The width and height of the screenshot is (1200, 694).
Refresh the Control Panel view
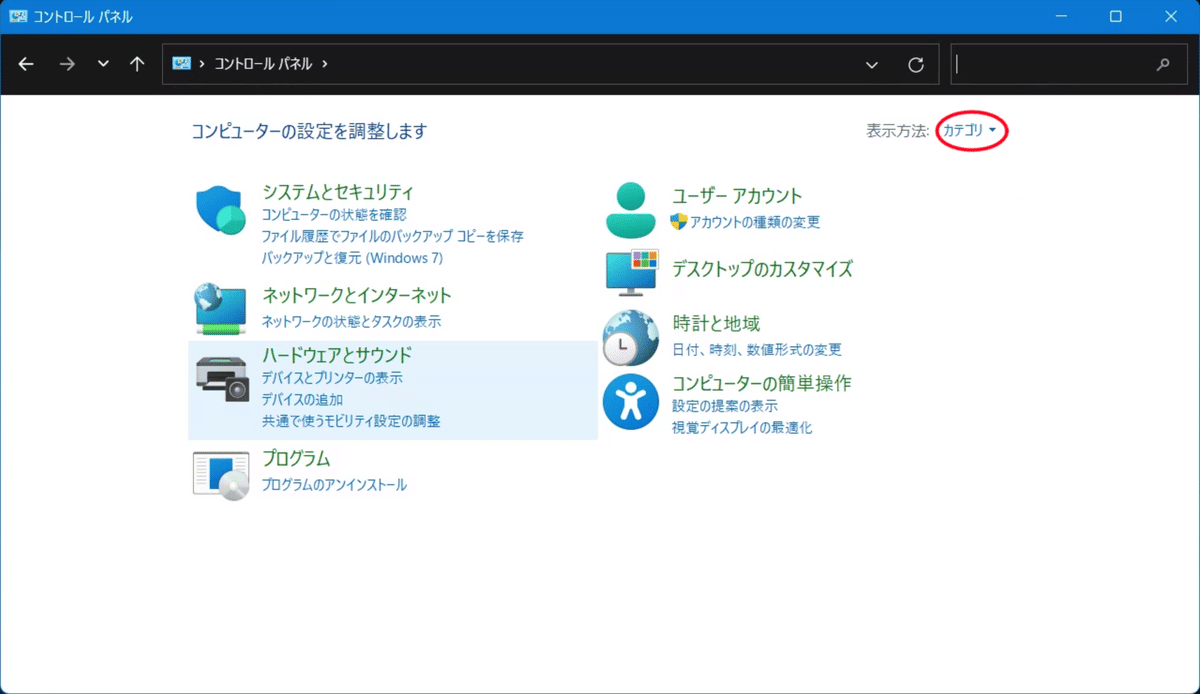tap(916, 64)
